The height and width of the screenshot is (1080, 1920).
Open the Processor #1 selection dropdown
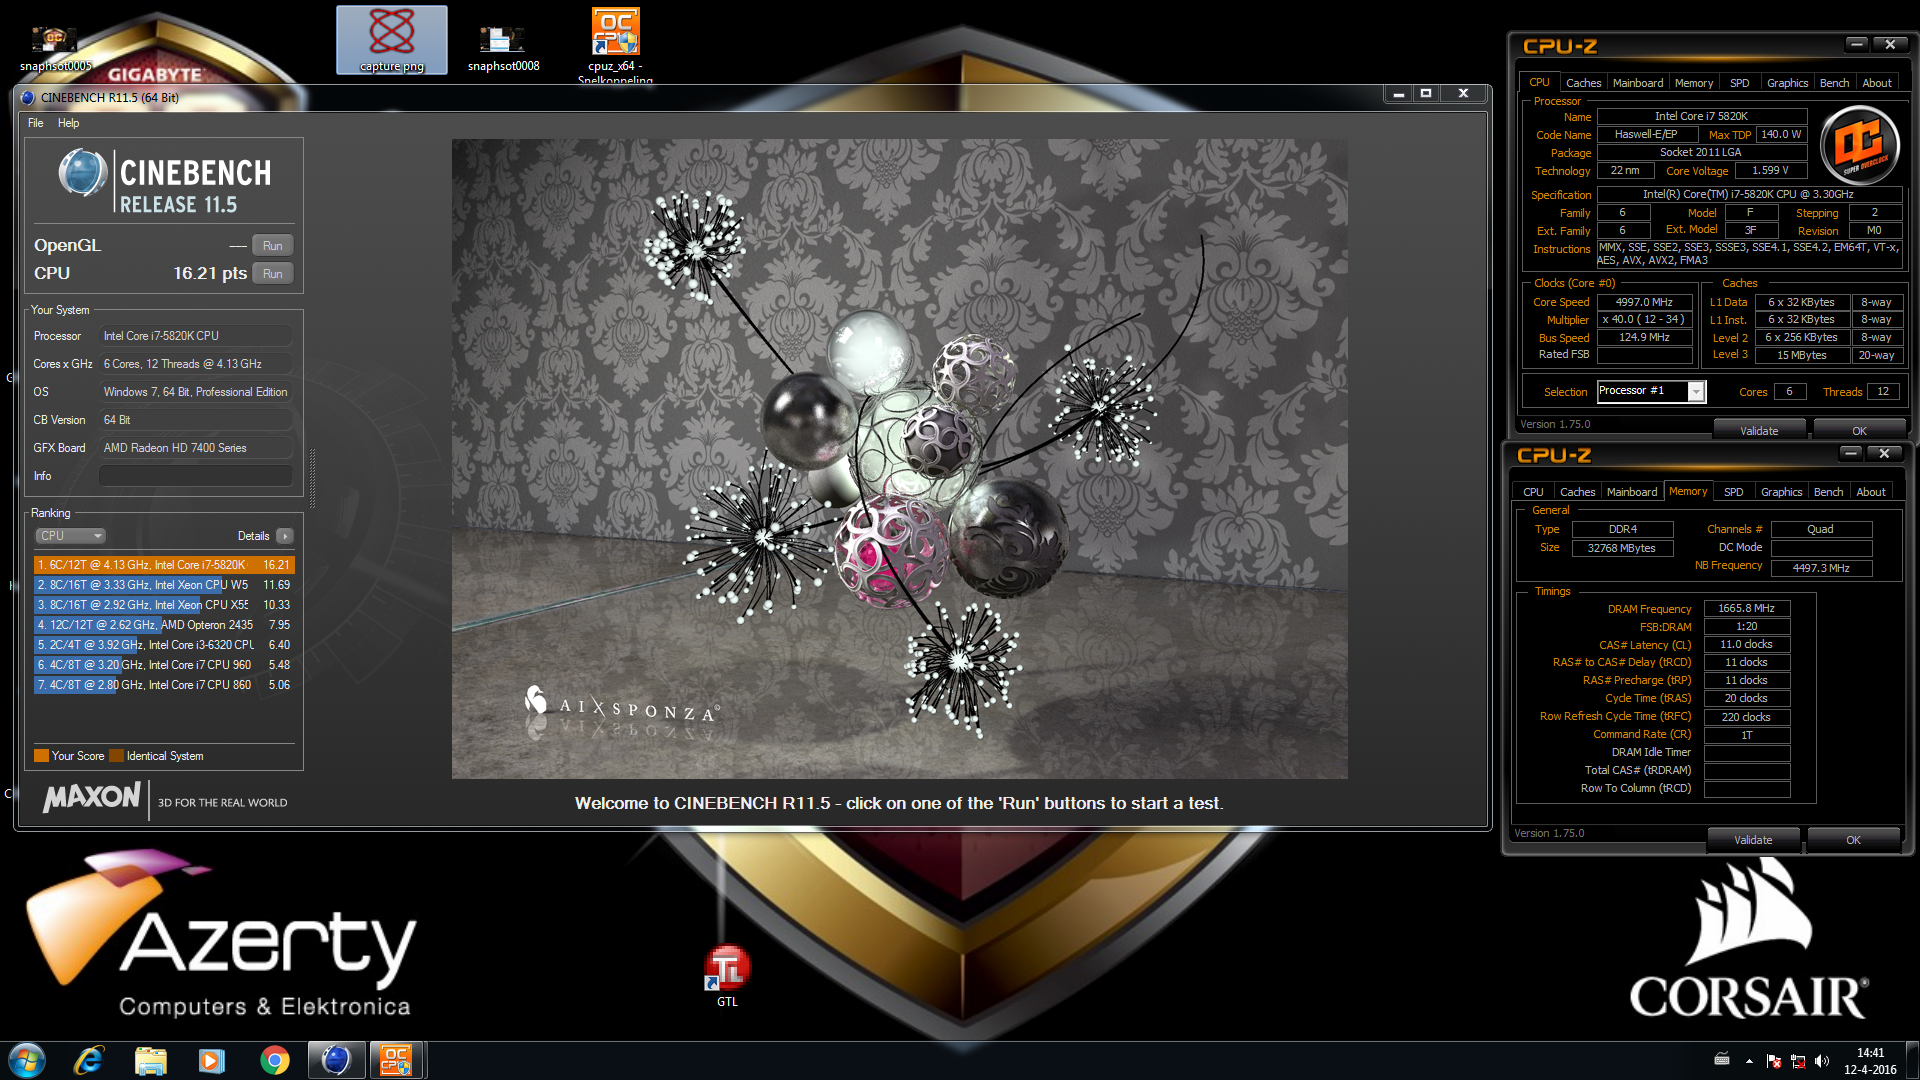pos(1651,391)
